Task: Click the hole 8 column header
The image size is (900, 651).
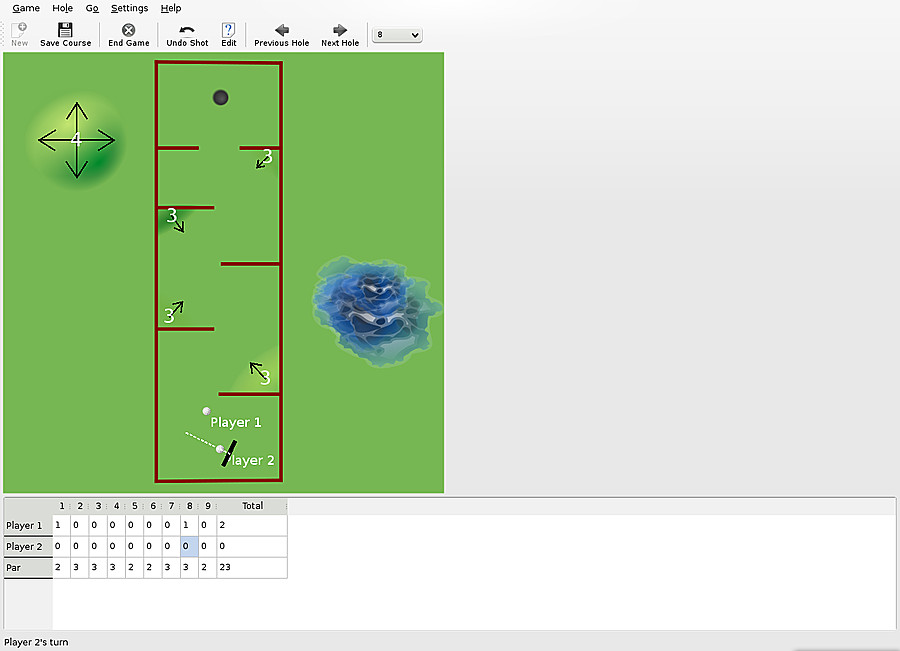Action: pyautogui.click(x=189, y=506)
